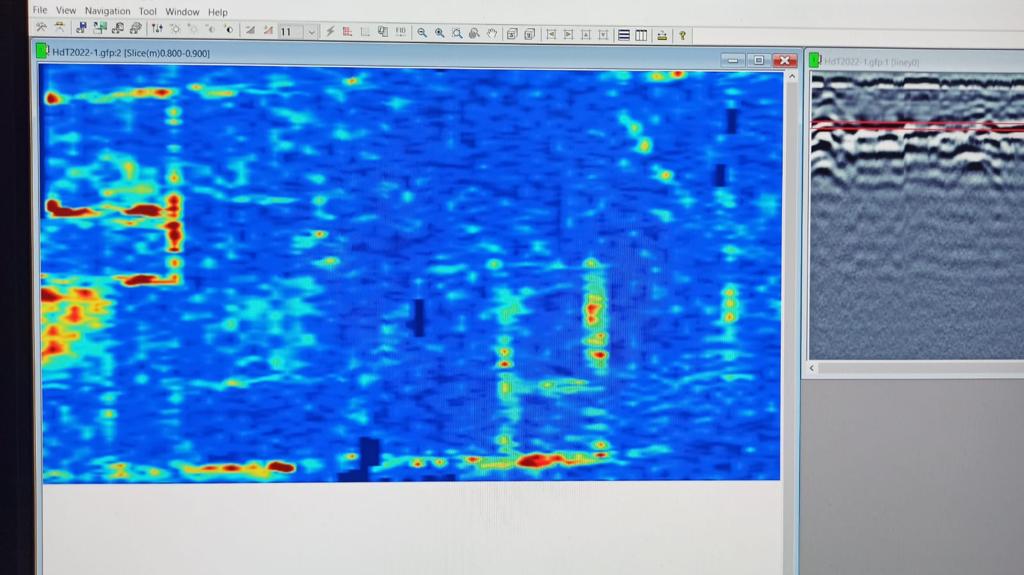Click the scroll-left arrow in profile window
This screenshot has width=1024, height=575.
coord(812,368)
